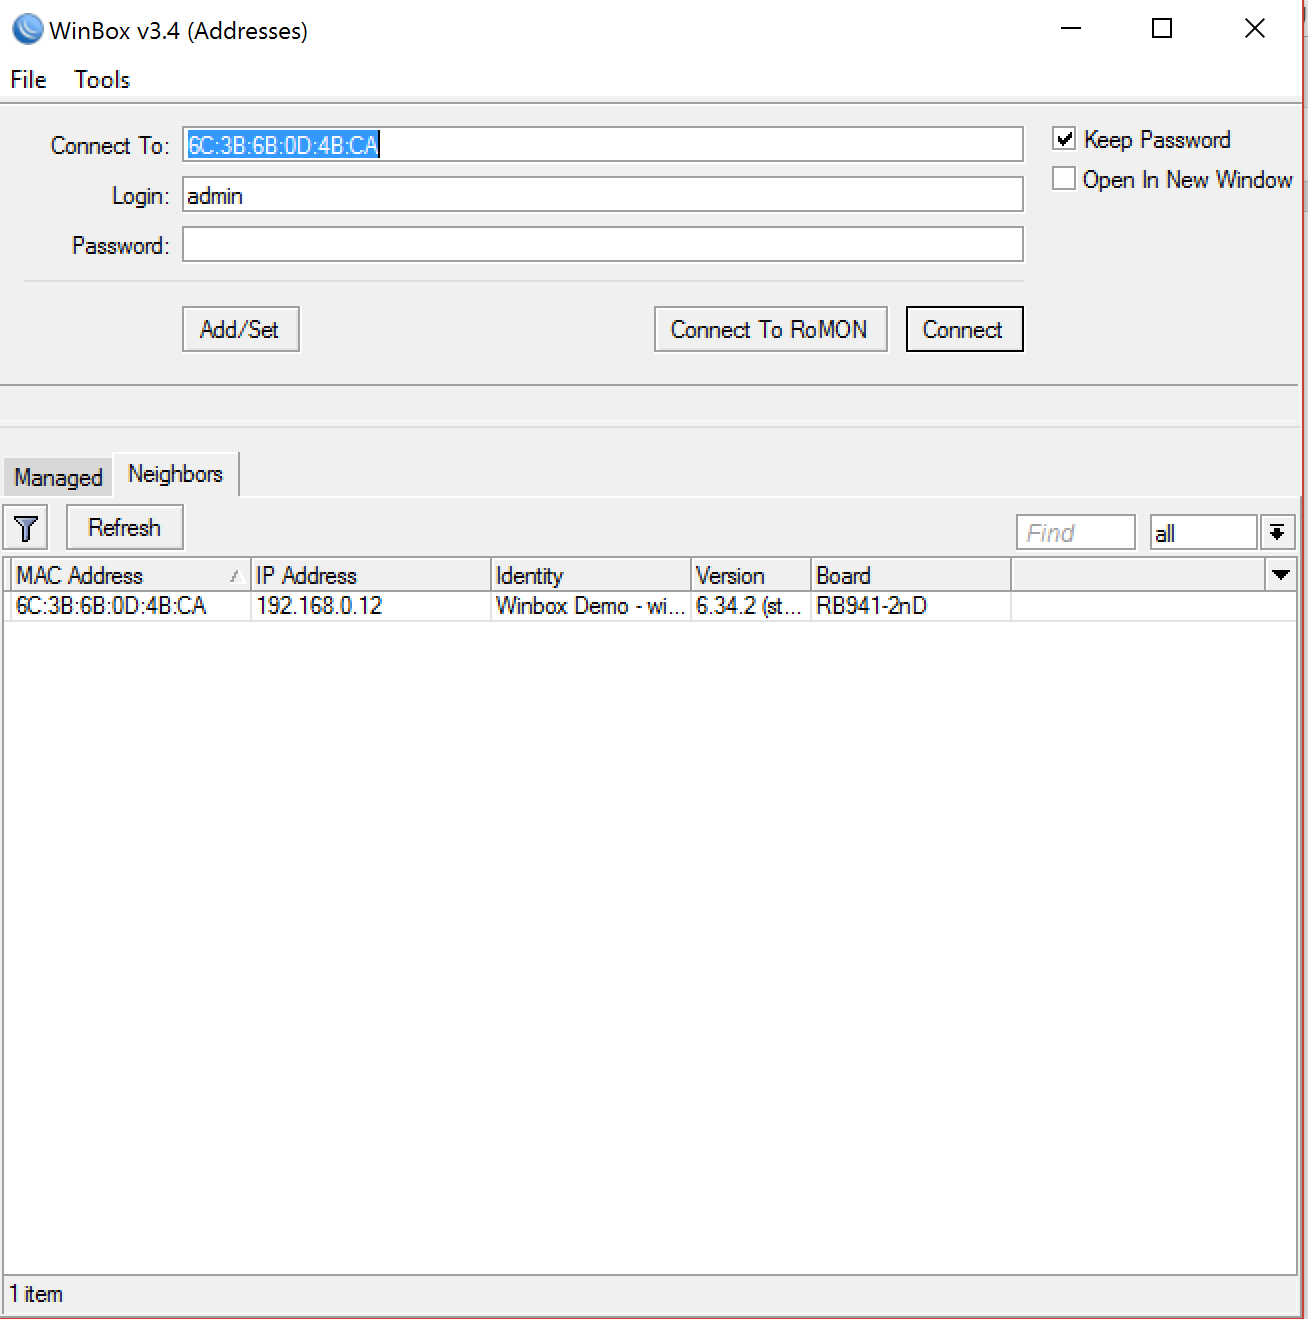Open the Tools menu

coord(102,80)
